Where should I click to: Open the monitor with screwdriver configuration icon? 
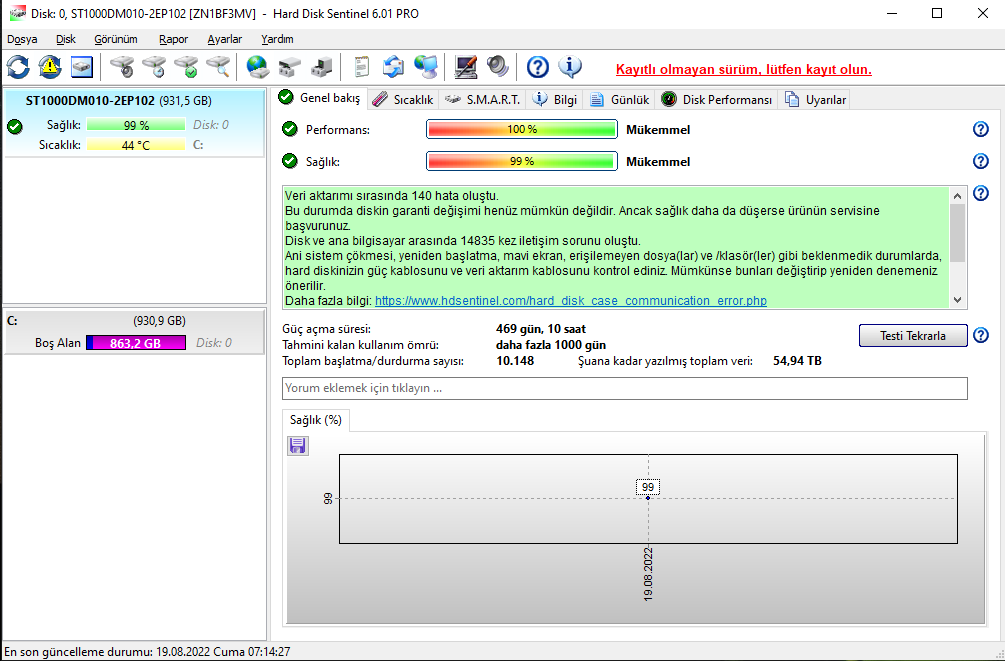click(465, 67)
